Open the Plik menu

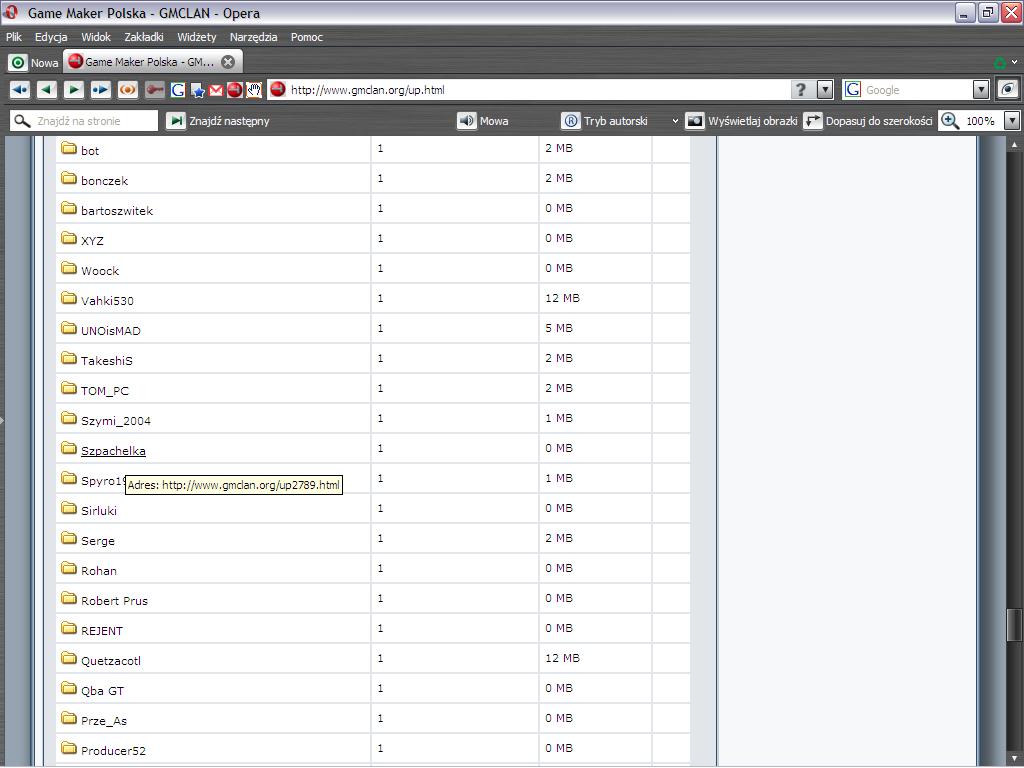(14, 37)
